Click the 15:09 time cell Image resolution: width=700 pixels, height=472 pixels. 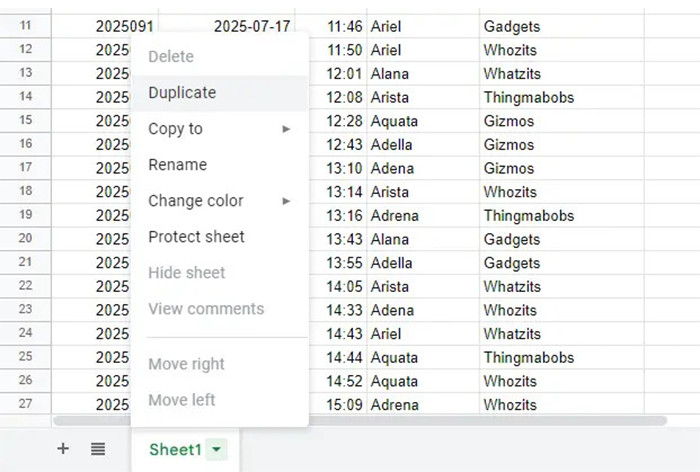click(345, 405)
